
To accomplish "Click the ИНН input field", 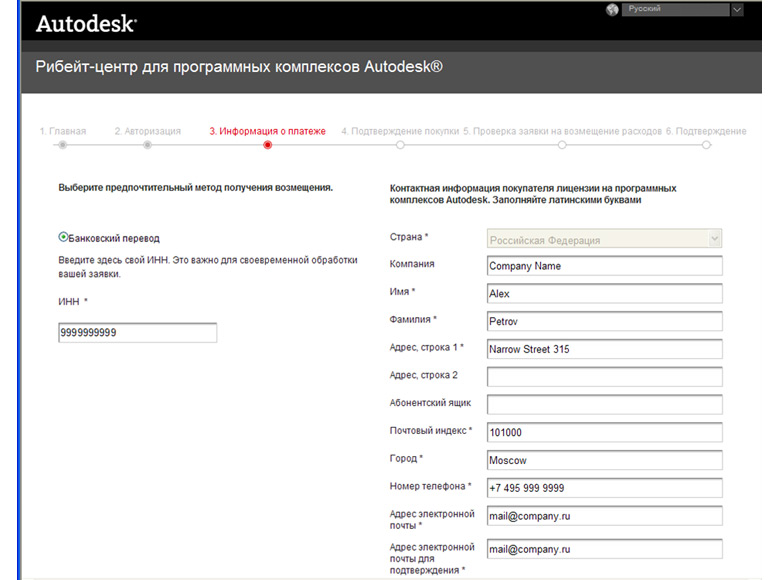I will tap(137, 333).
